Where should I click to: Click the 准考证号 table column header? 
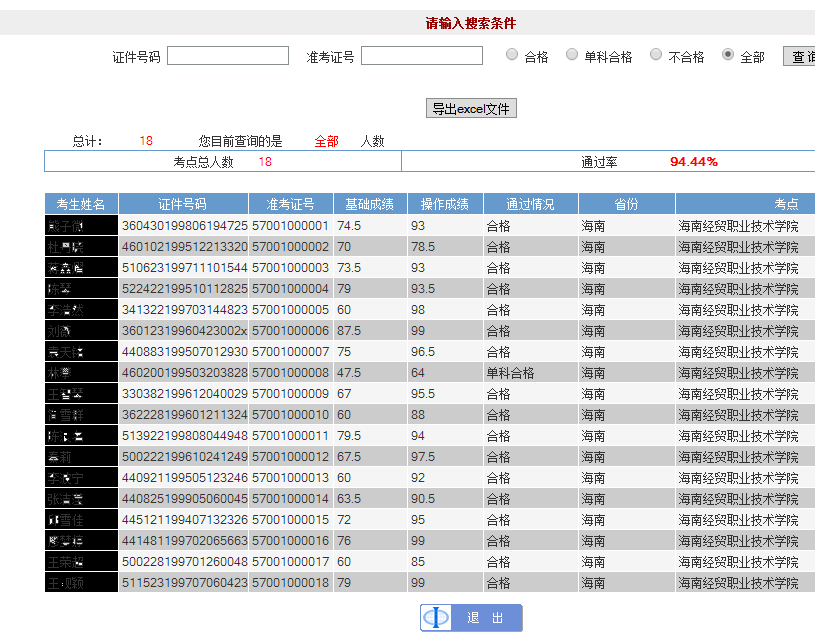tap(290, 204)
